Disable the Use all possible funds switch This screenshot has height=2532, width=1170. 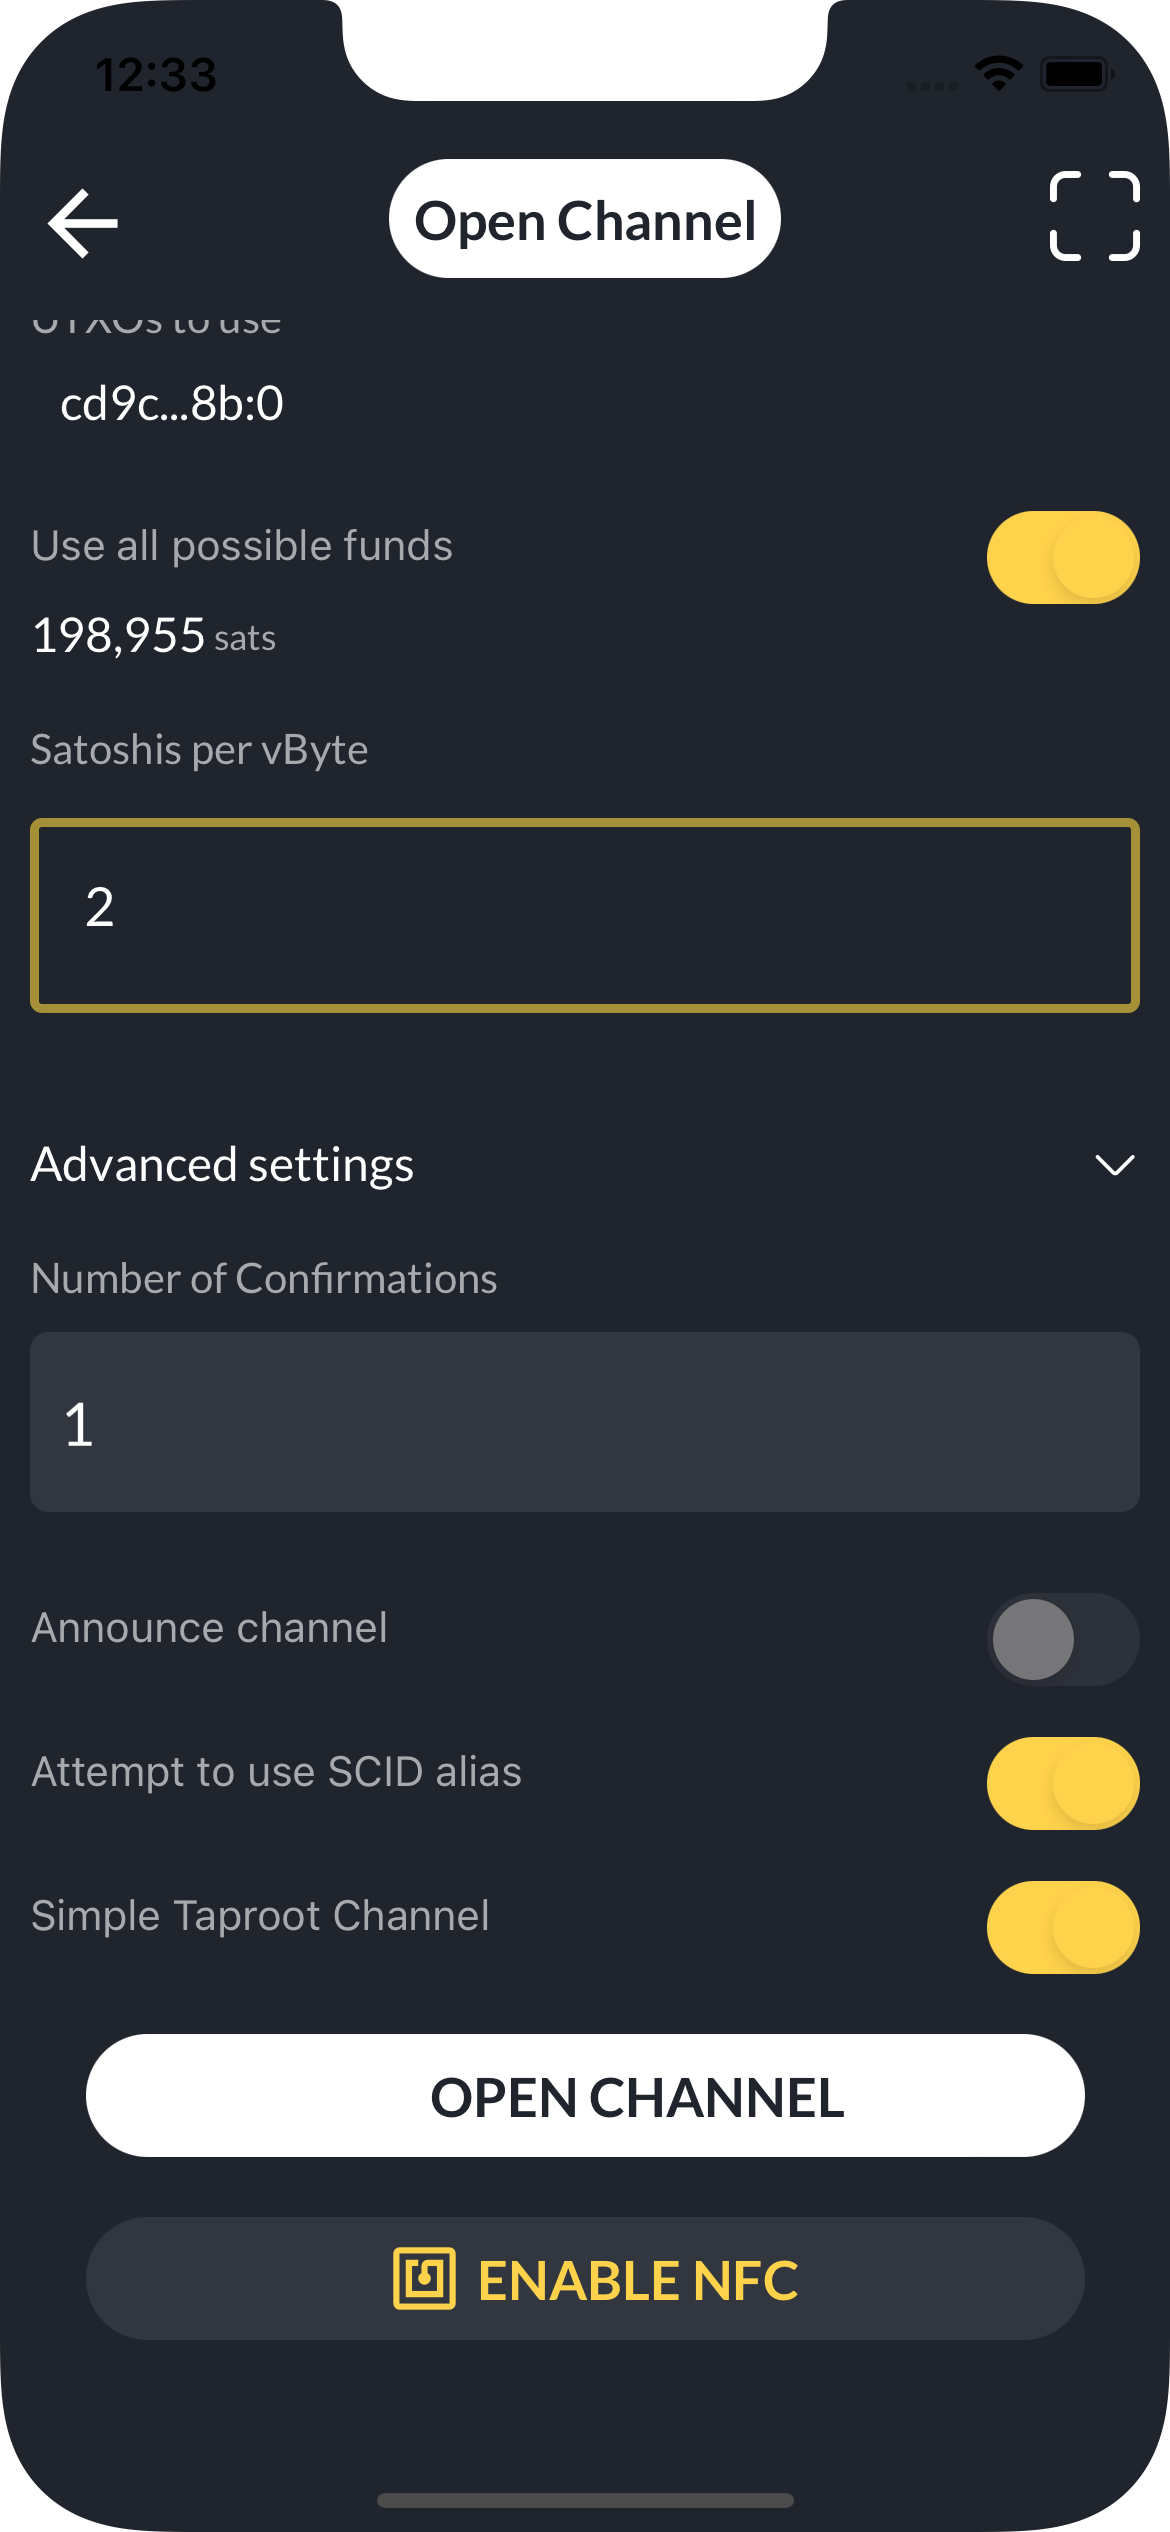(x=1063, y=557)
